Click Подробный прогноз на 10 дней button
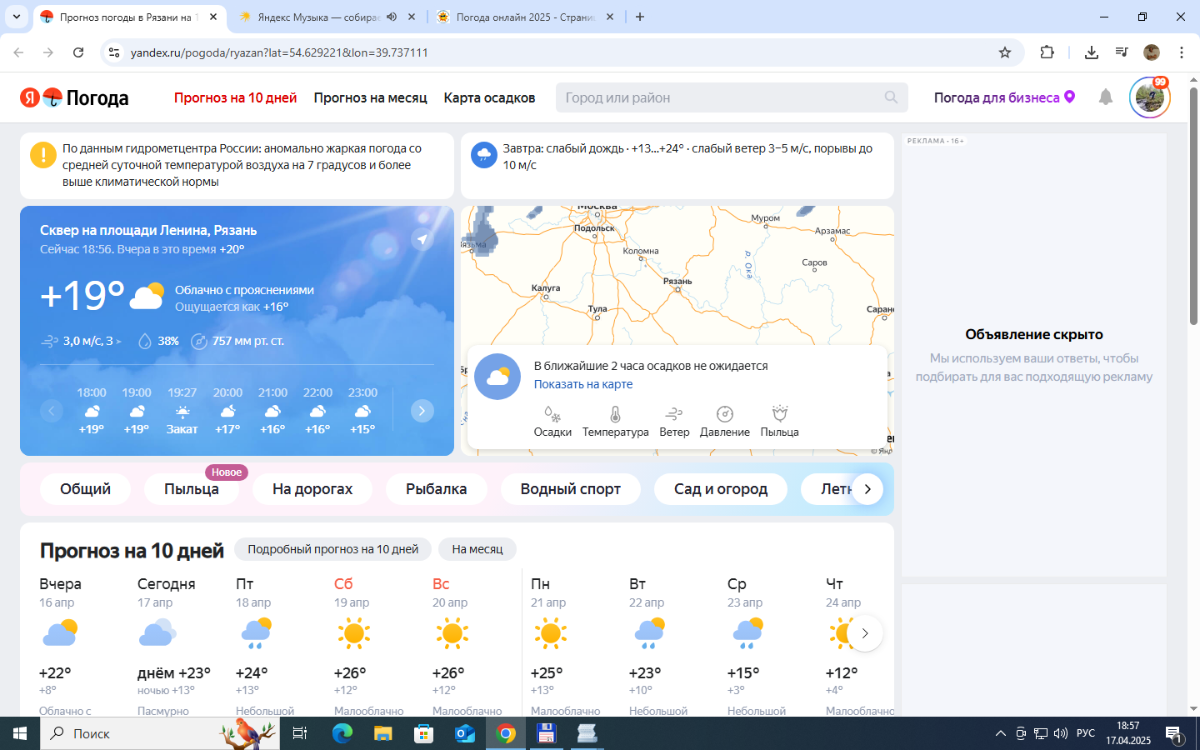This screenshot has width=1200, height=750. pyautogui.click(x=332, y=549)
